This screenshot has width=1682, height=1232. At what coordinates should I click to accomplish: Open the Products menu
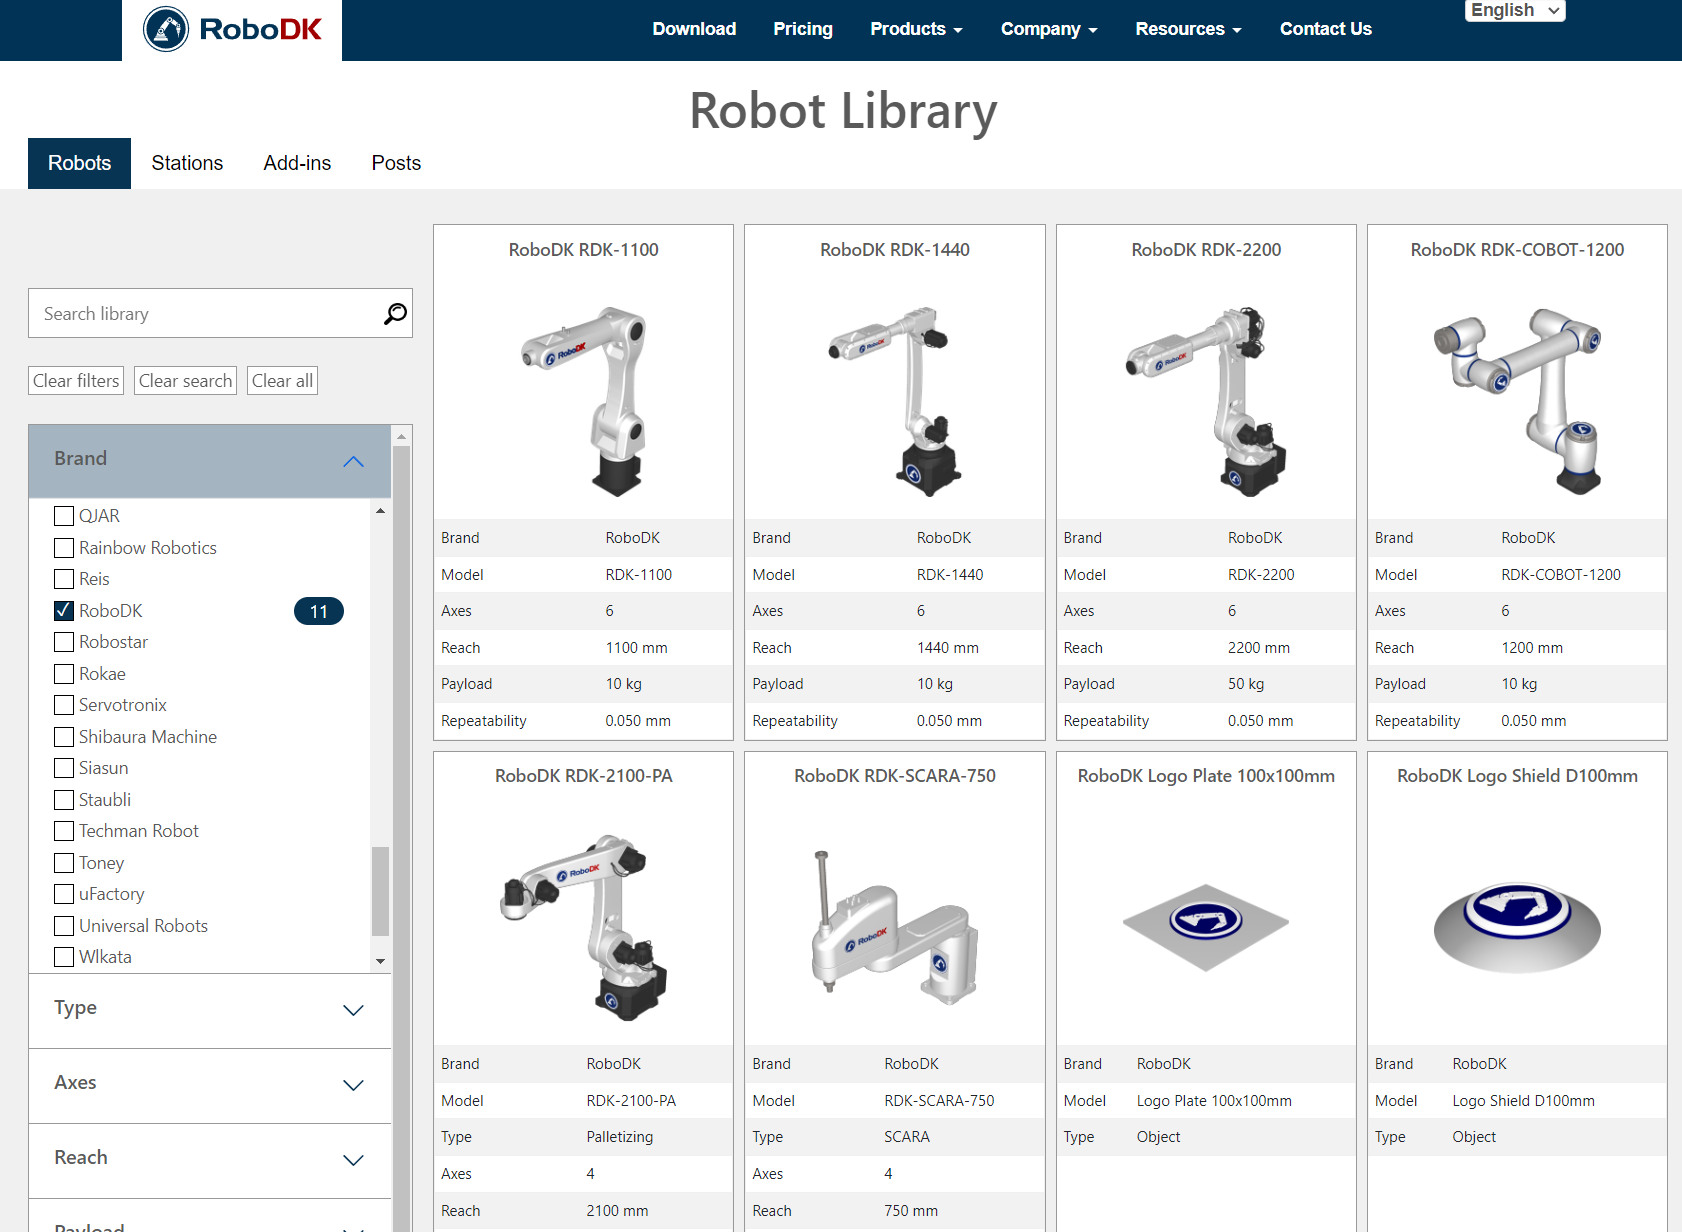915,29
